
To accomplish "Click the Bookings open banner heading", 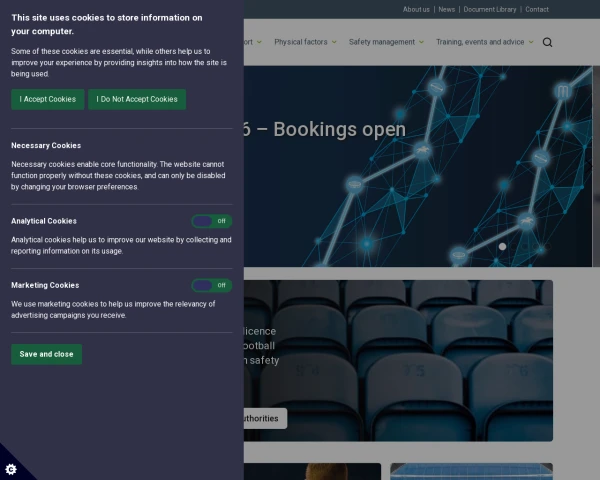I will 325,130.
